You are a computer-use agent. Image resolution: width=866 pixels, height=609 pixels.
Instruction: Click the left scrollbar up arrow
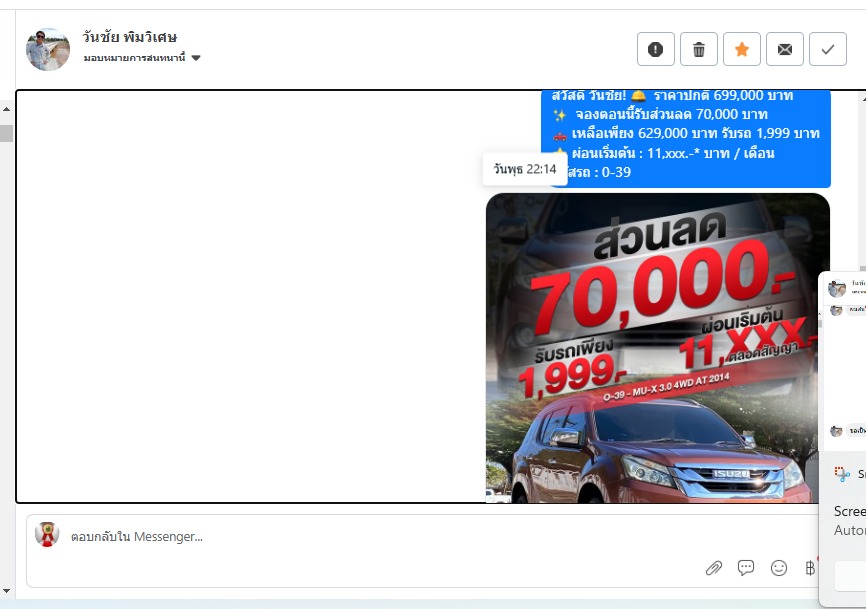[7, 109]
